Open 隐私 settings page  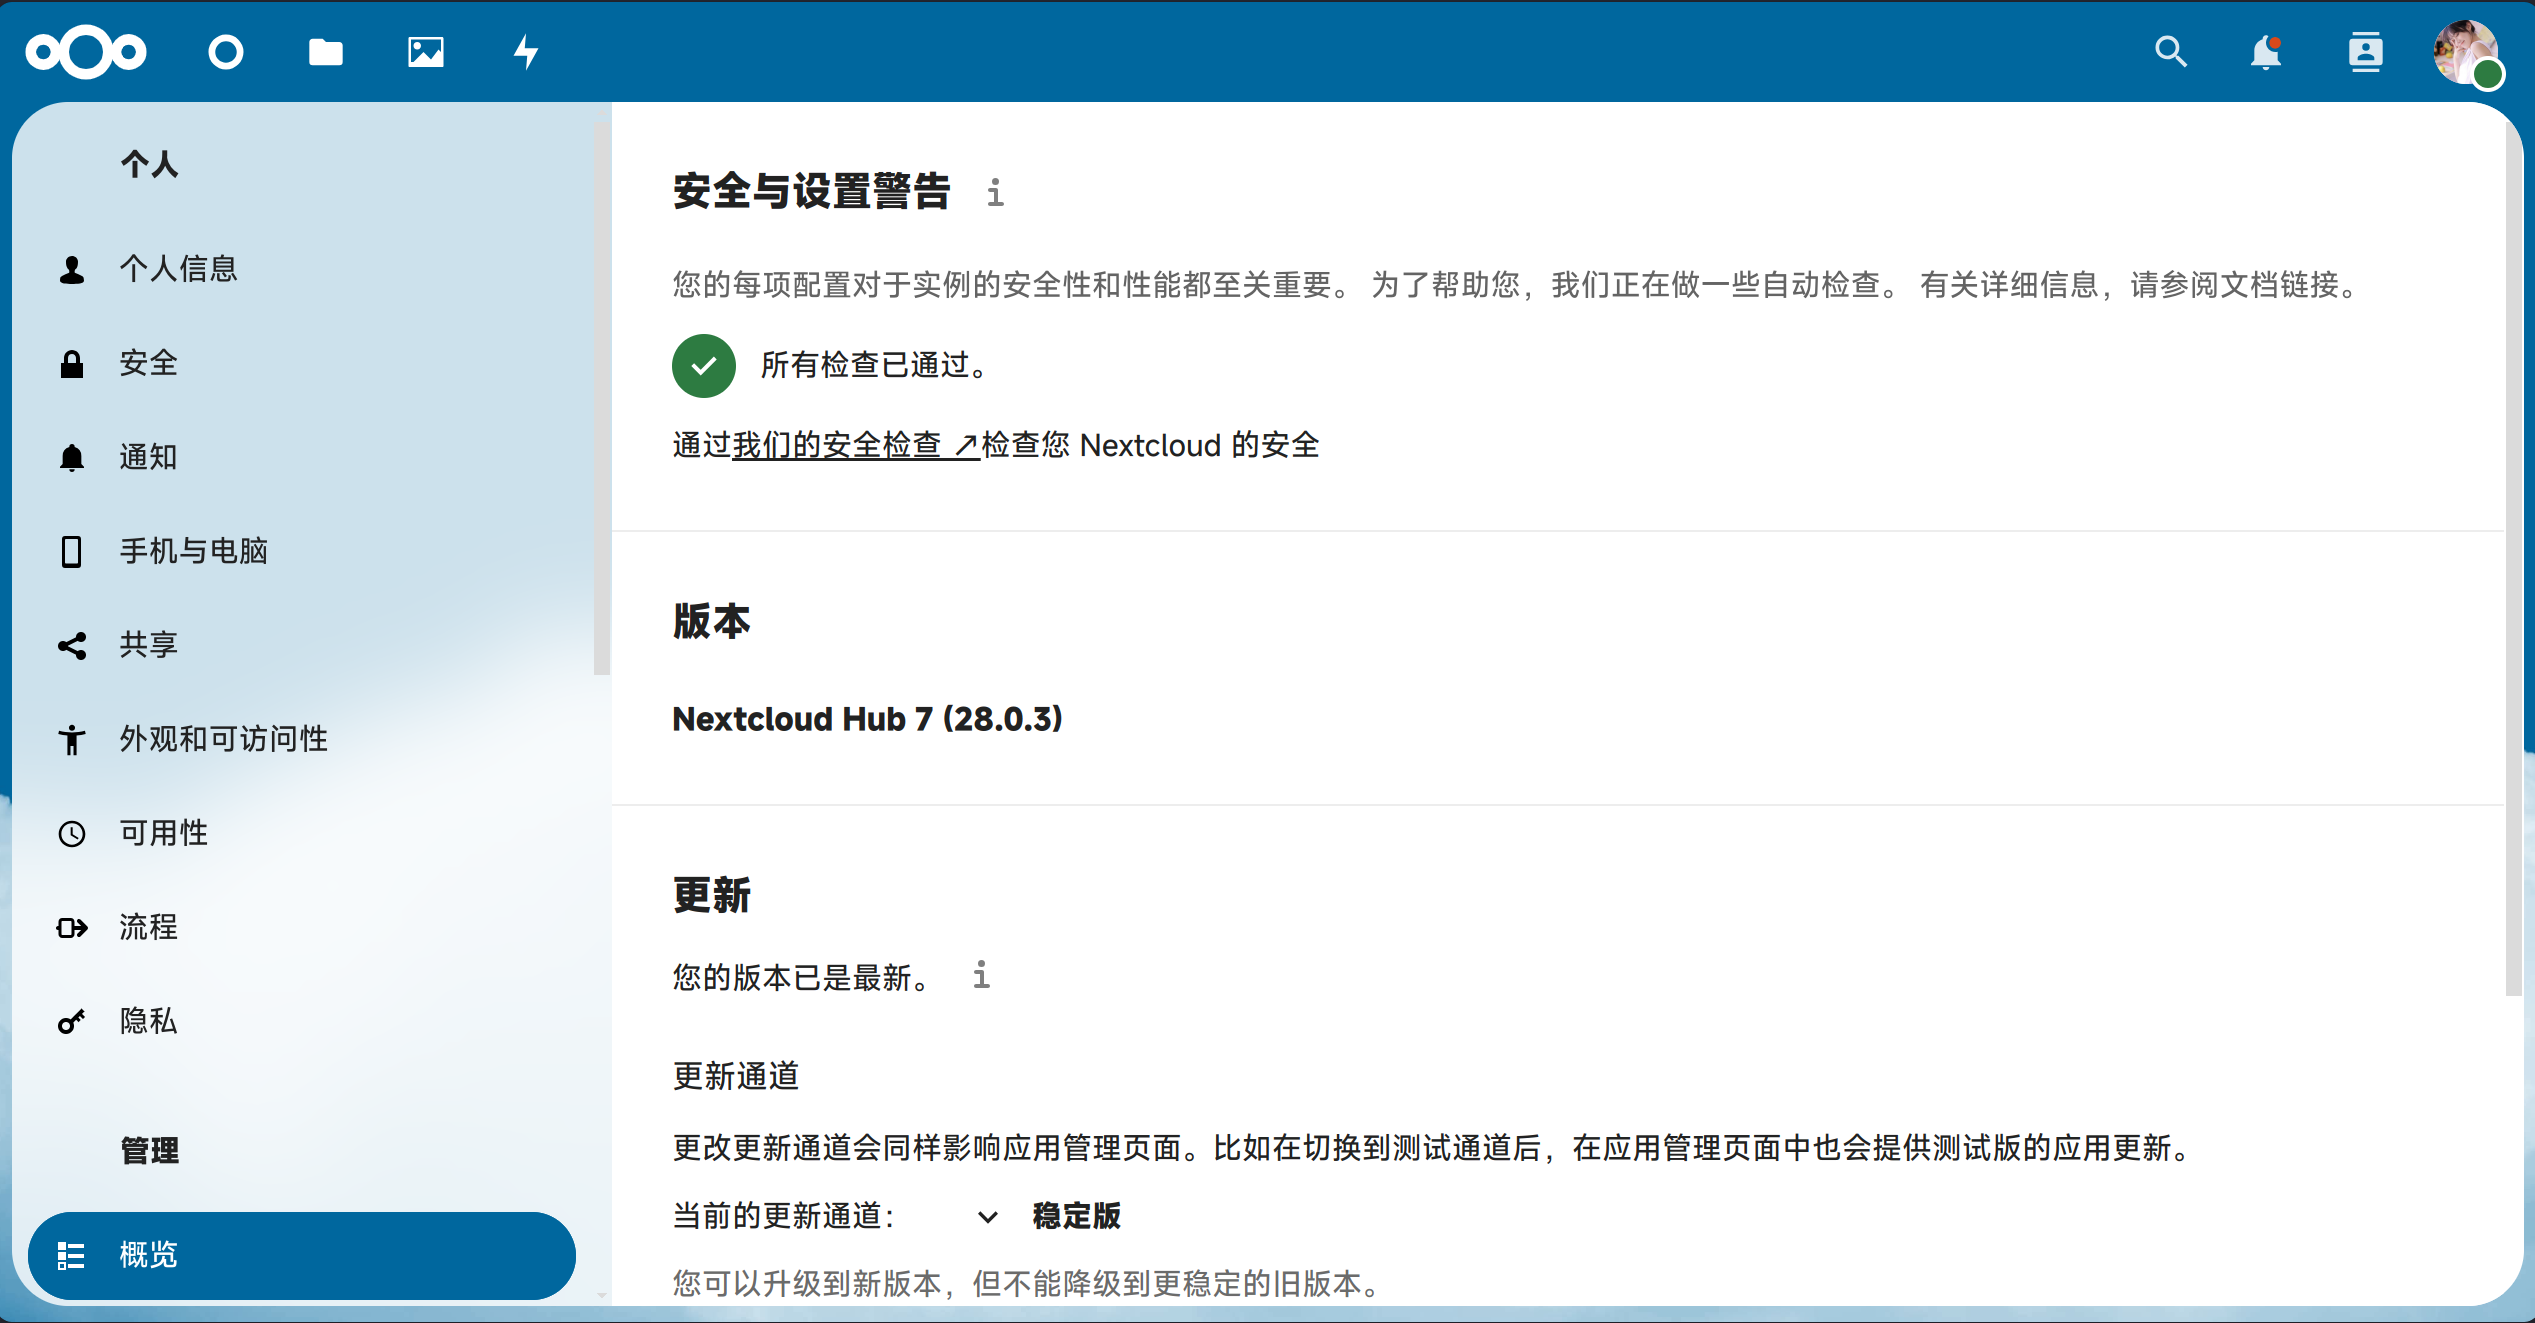click(x=302, y=1021)
